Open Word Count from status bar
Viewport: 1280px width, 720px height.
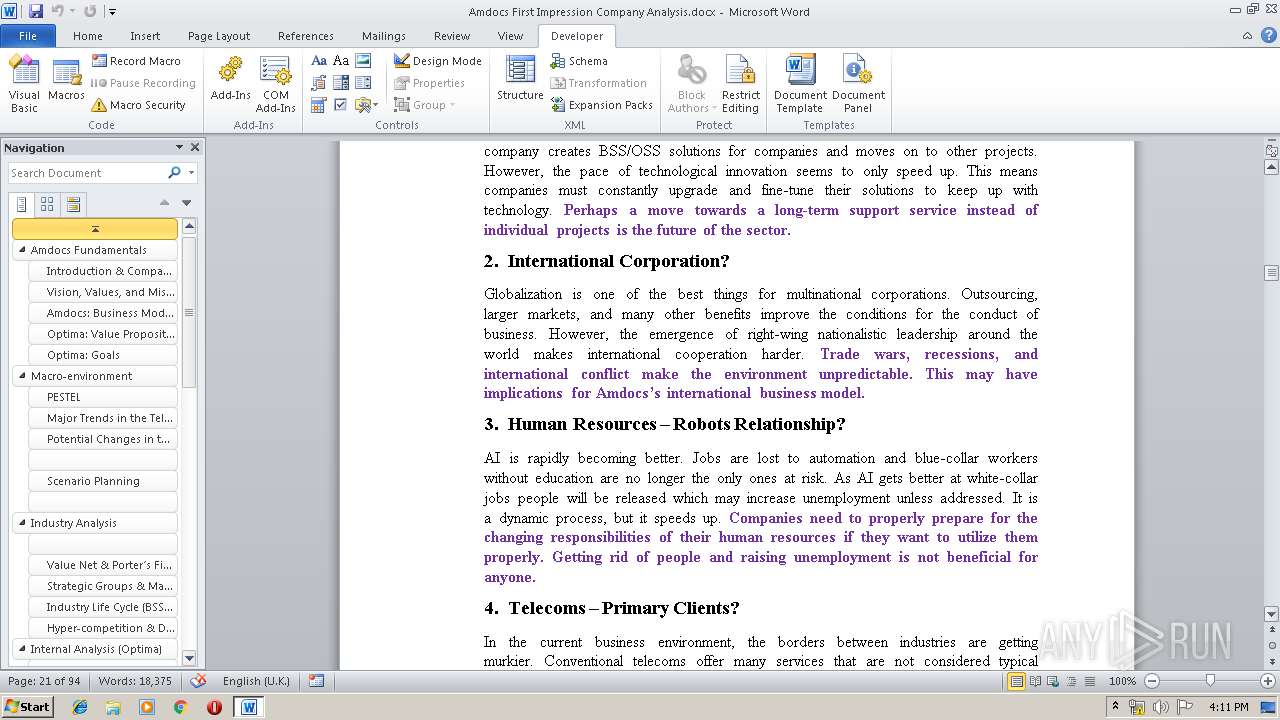click(135, 681)
